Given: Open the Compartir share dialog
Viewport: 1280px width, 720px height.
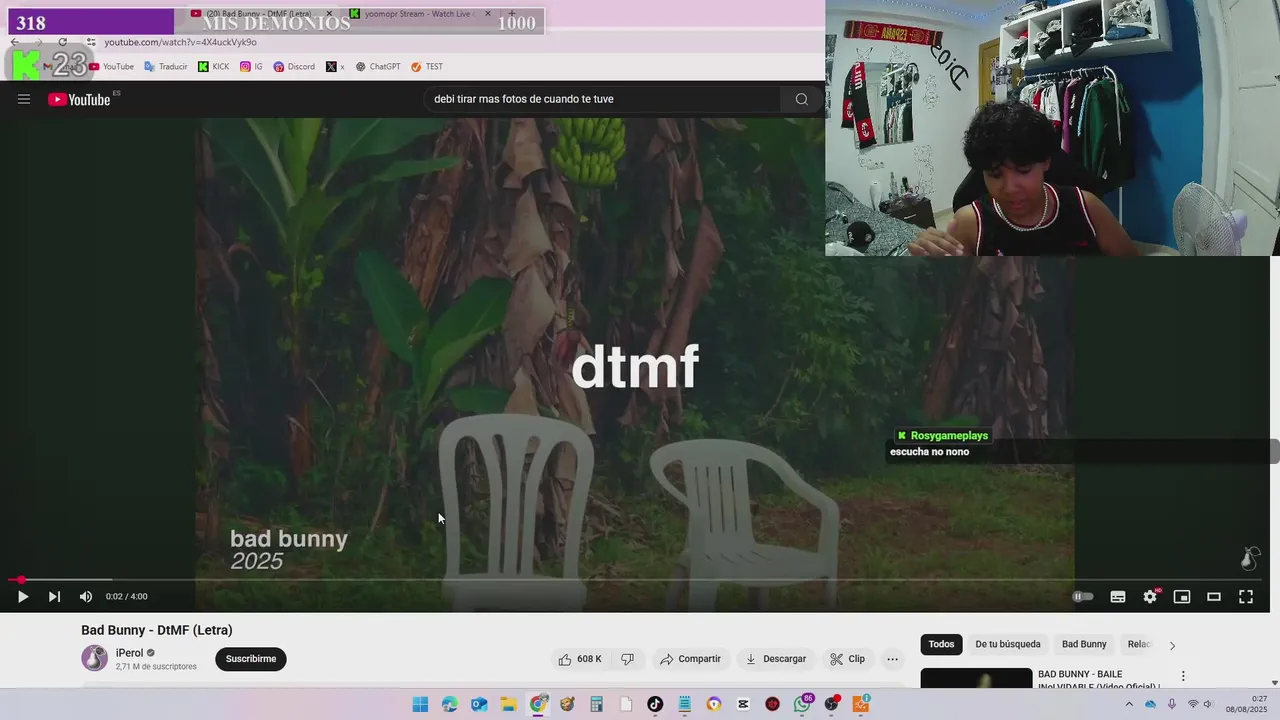Looking at the screenshot, I should click(x=690, y=659).
